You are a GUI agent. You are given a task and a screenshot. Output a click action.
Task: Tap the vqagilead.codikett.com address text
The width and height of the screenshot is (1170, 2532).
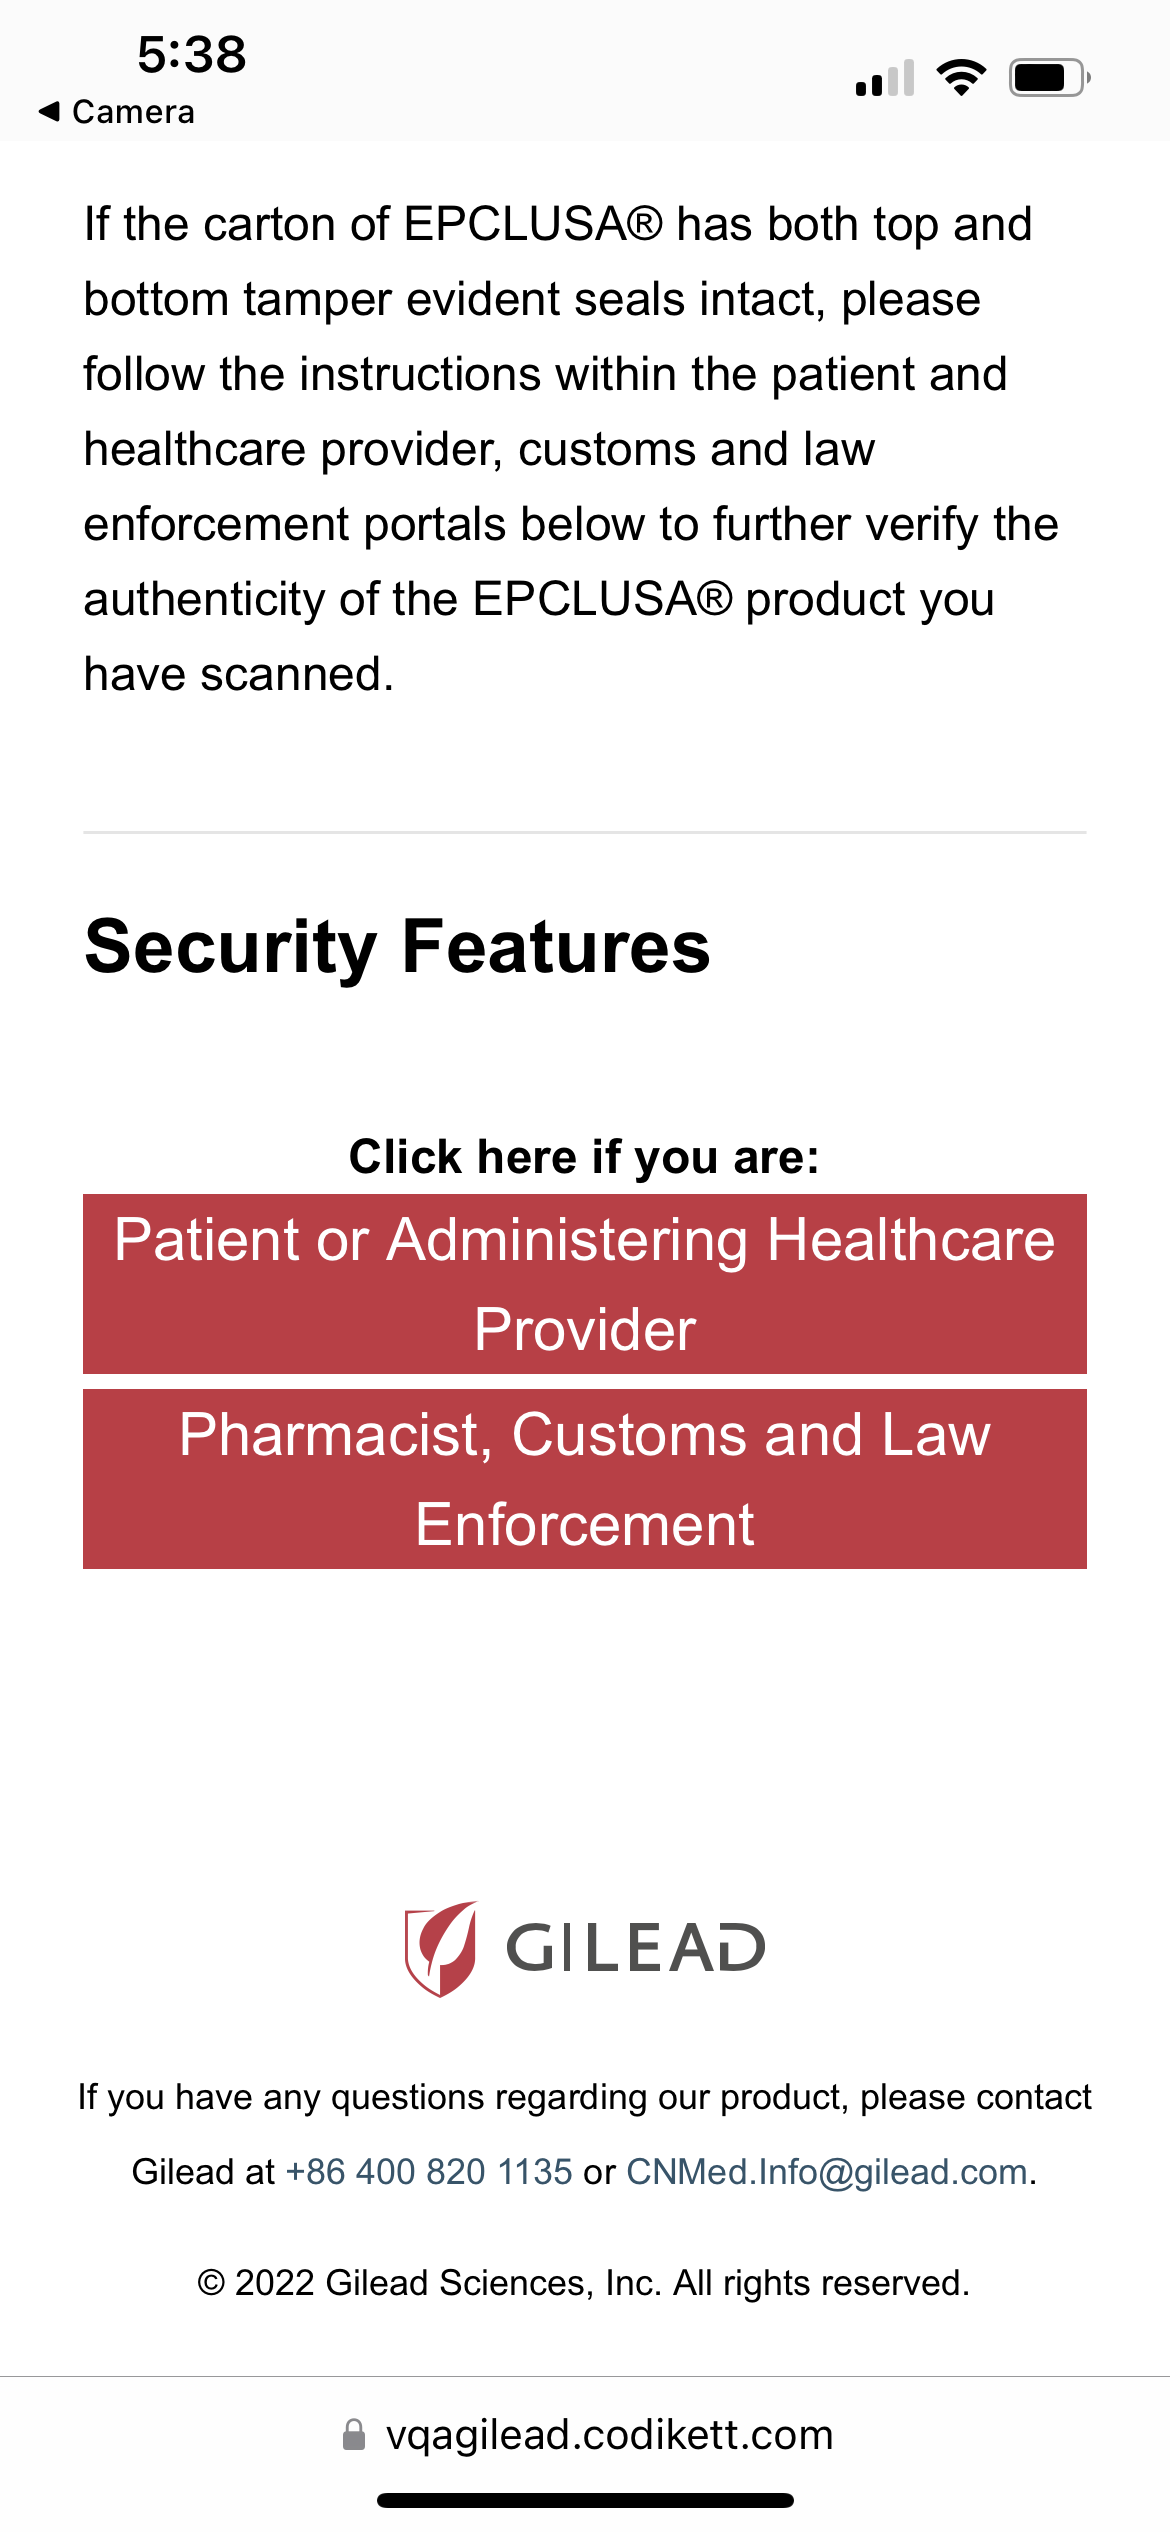point(609,2435)
